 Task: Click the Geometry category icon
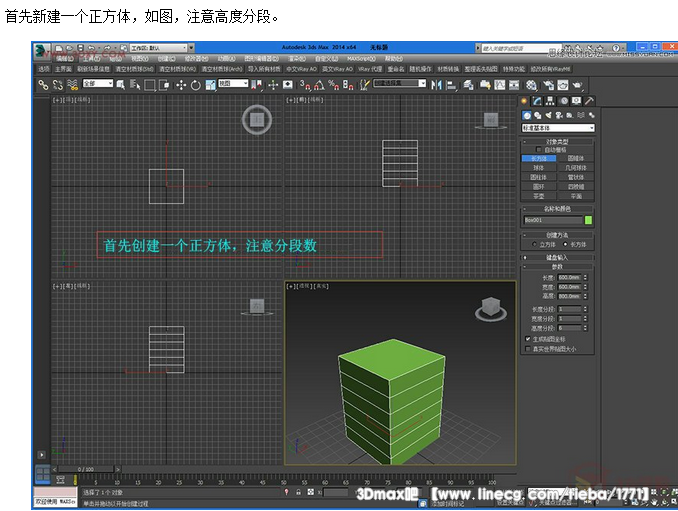527,115
